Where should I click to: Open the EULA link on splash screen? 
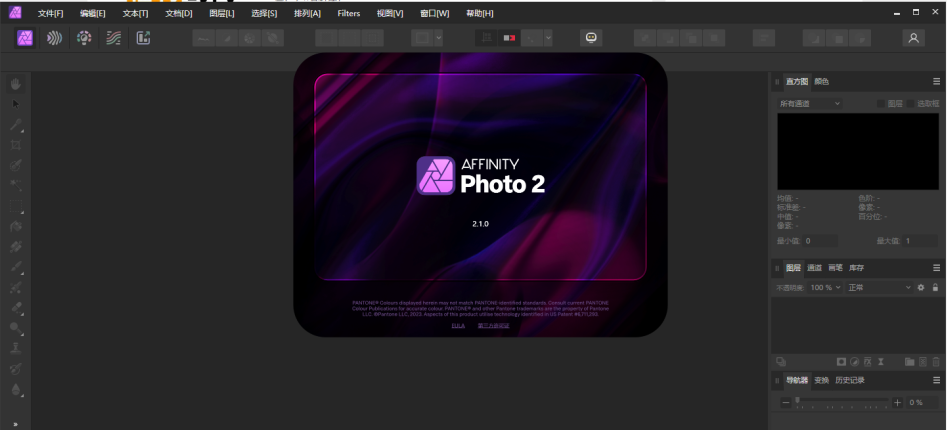point(458,326)
